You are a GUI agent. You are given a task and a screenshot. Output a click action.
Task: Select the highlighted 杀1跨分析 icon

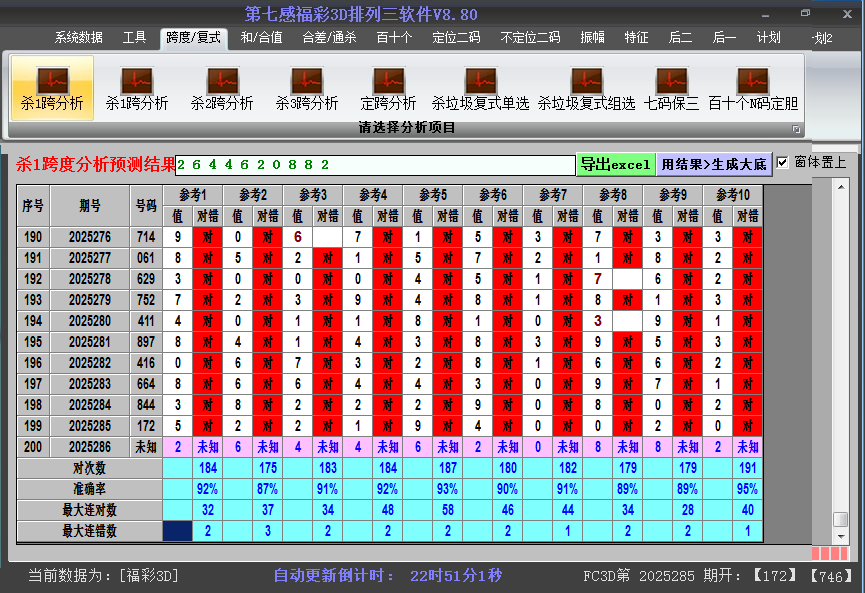click(x=52, y=88)
